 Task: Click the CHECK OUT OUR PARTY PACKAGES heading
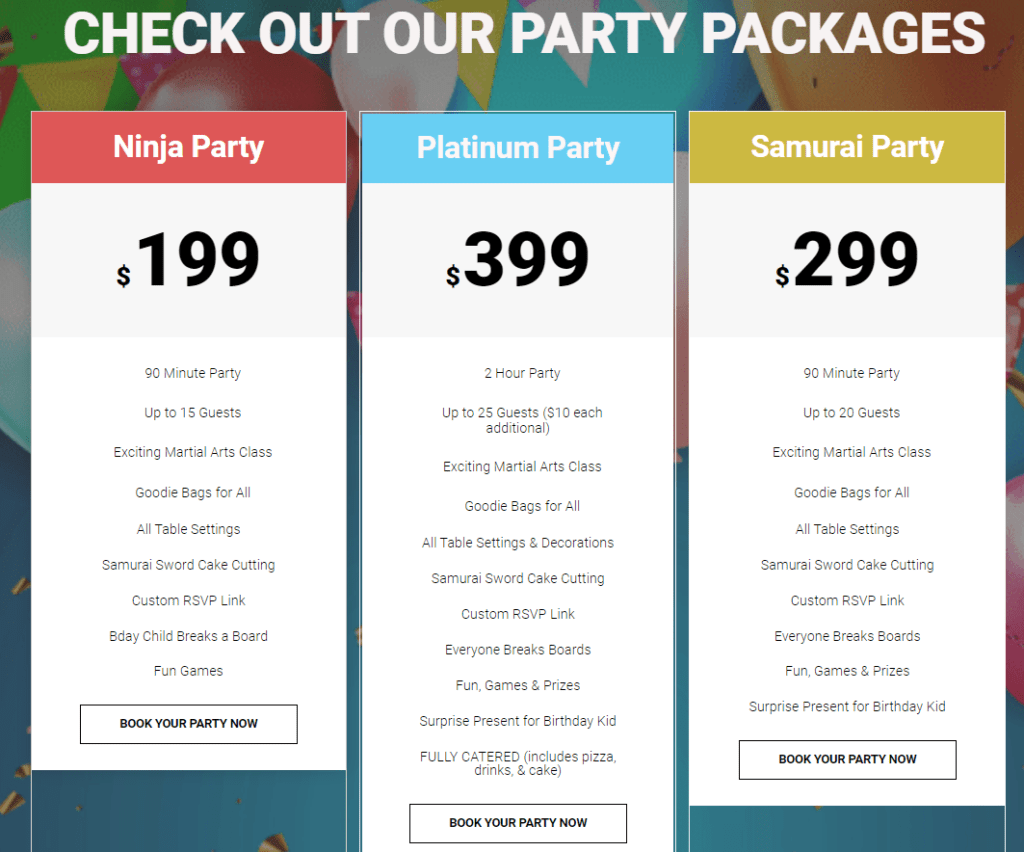coord(512,33)
